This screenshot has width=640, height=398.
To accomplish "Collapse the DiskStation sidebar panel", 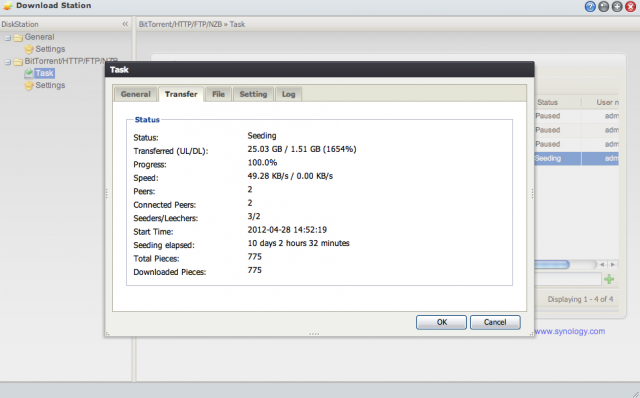I will click(125, 24).
